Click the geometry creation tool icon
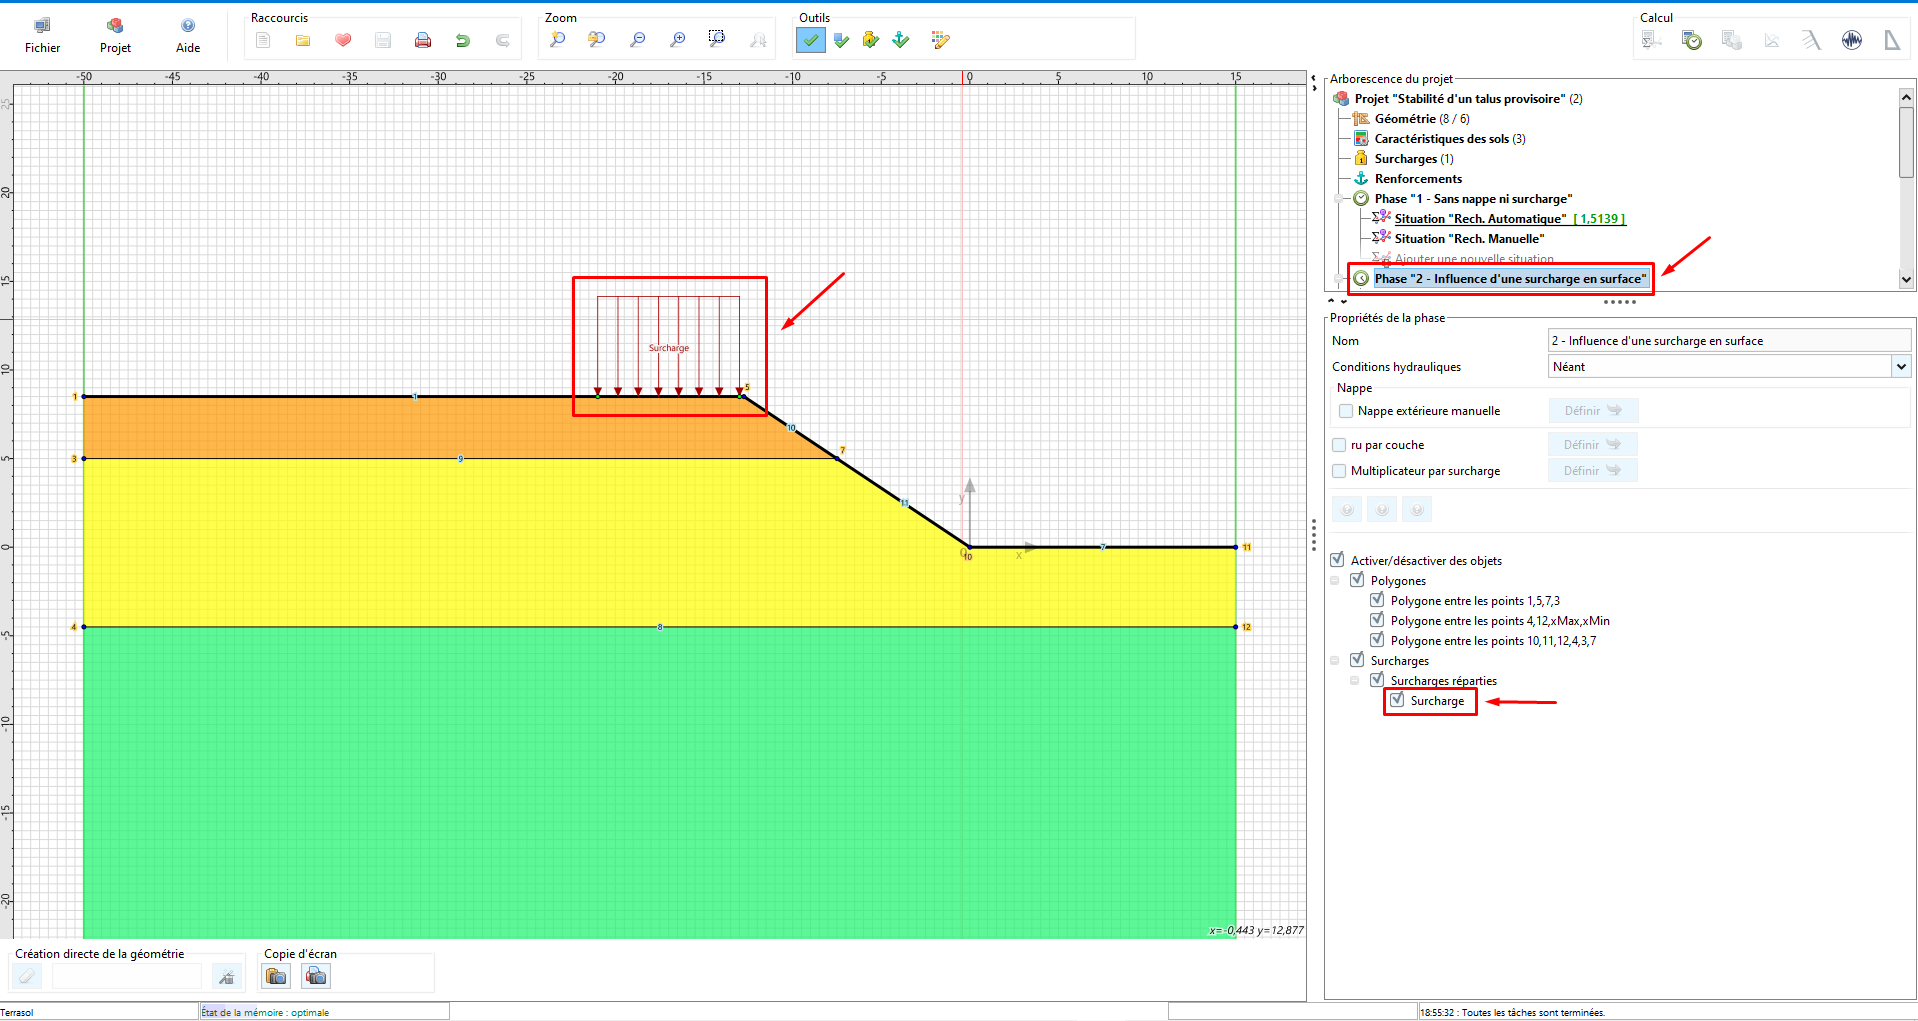1918x1021 pixels. tap(227, 977)
